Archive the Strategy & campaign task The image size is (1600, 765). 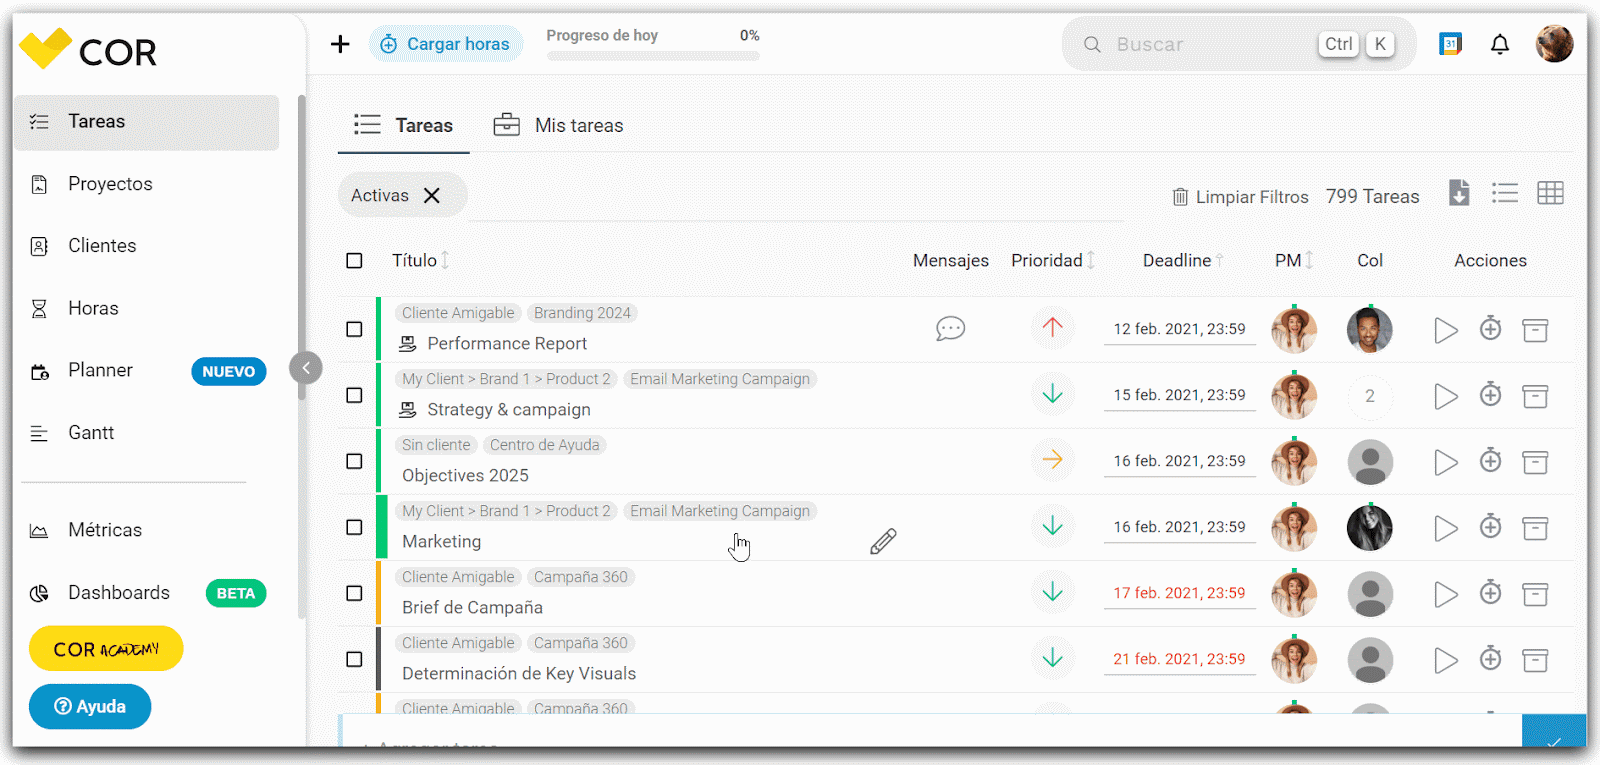pos(1535,396)
